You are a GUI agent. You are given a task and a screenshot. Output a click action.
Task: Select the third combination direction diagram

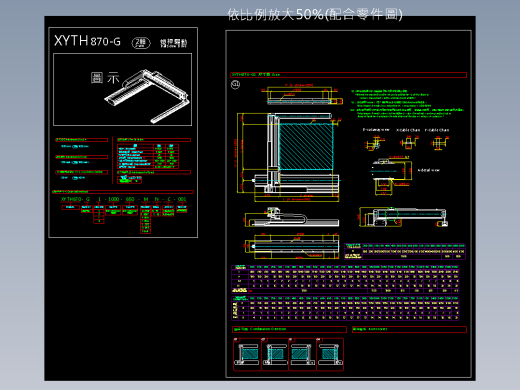tap(302, 354)
